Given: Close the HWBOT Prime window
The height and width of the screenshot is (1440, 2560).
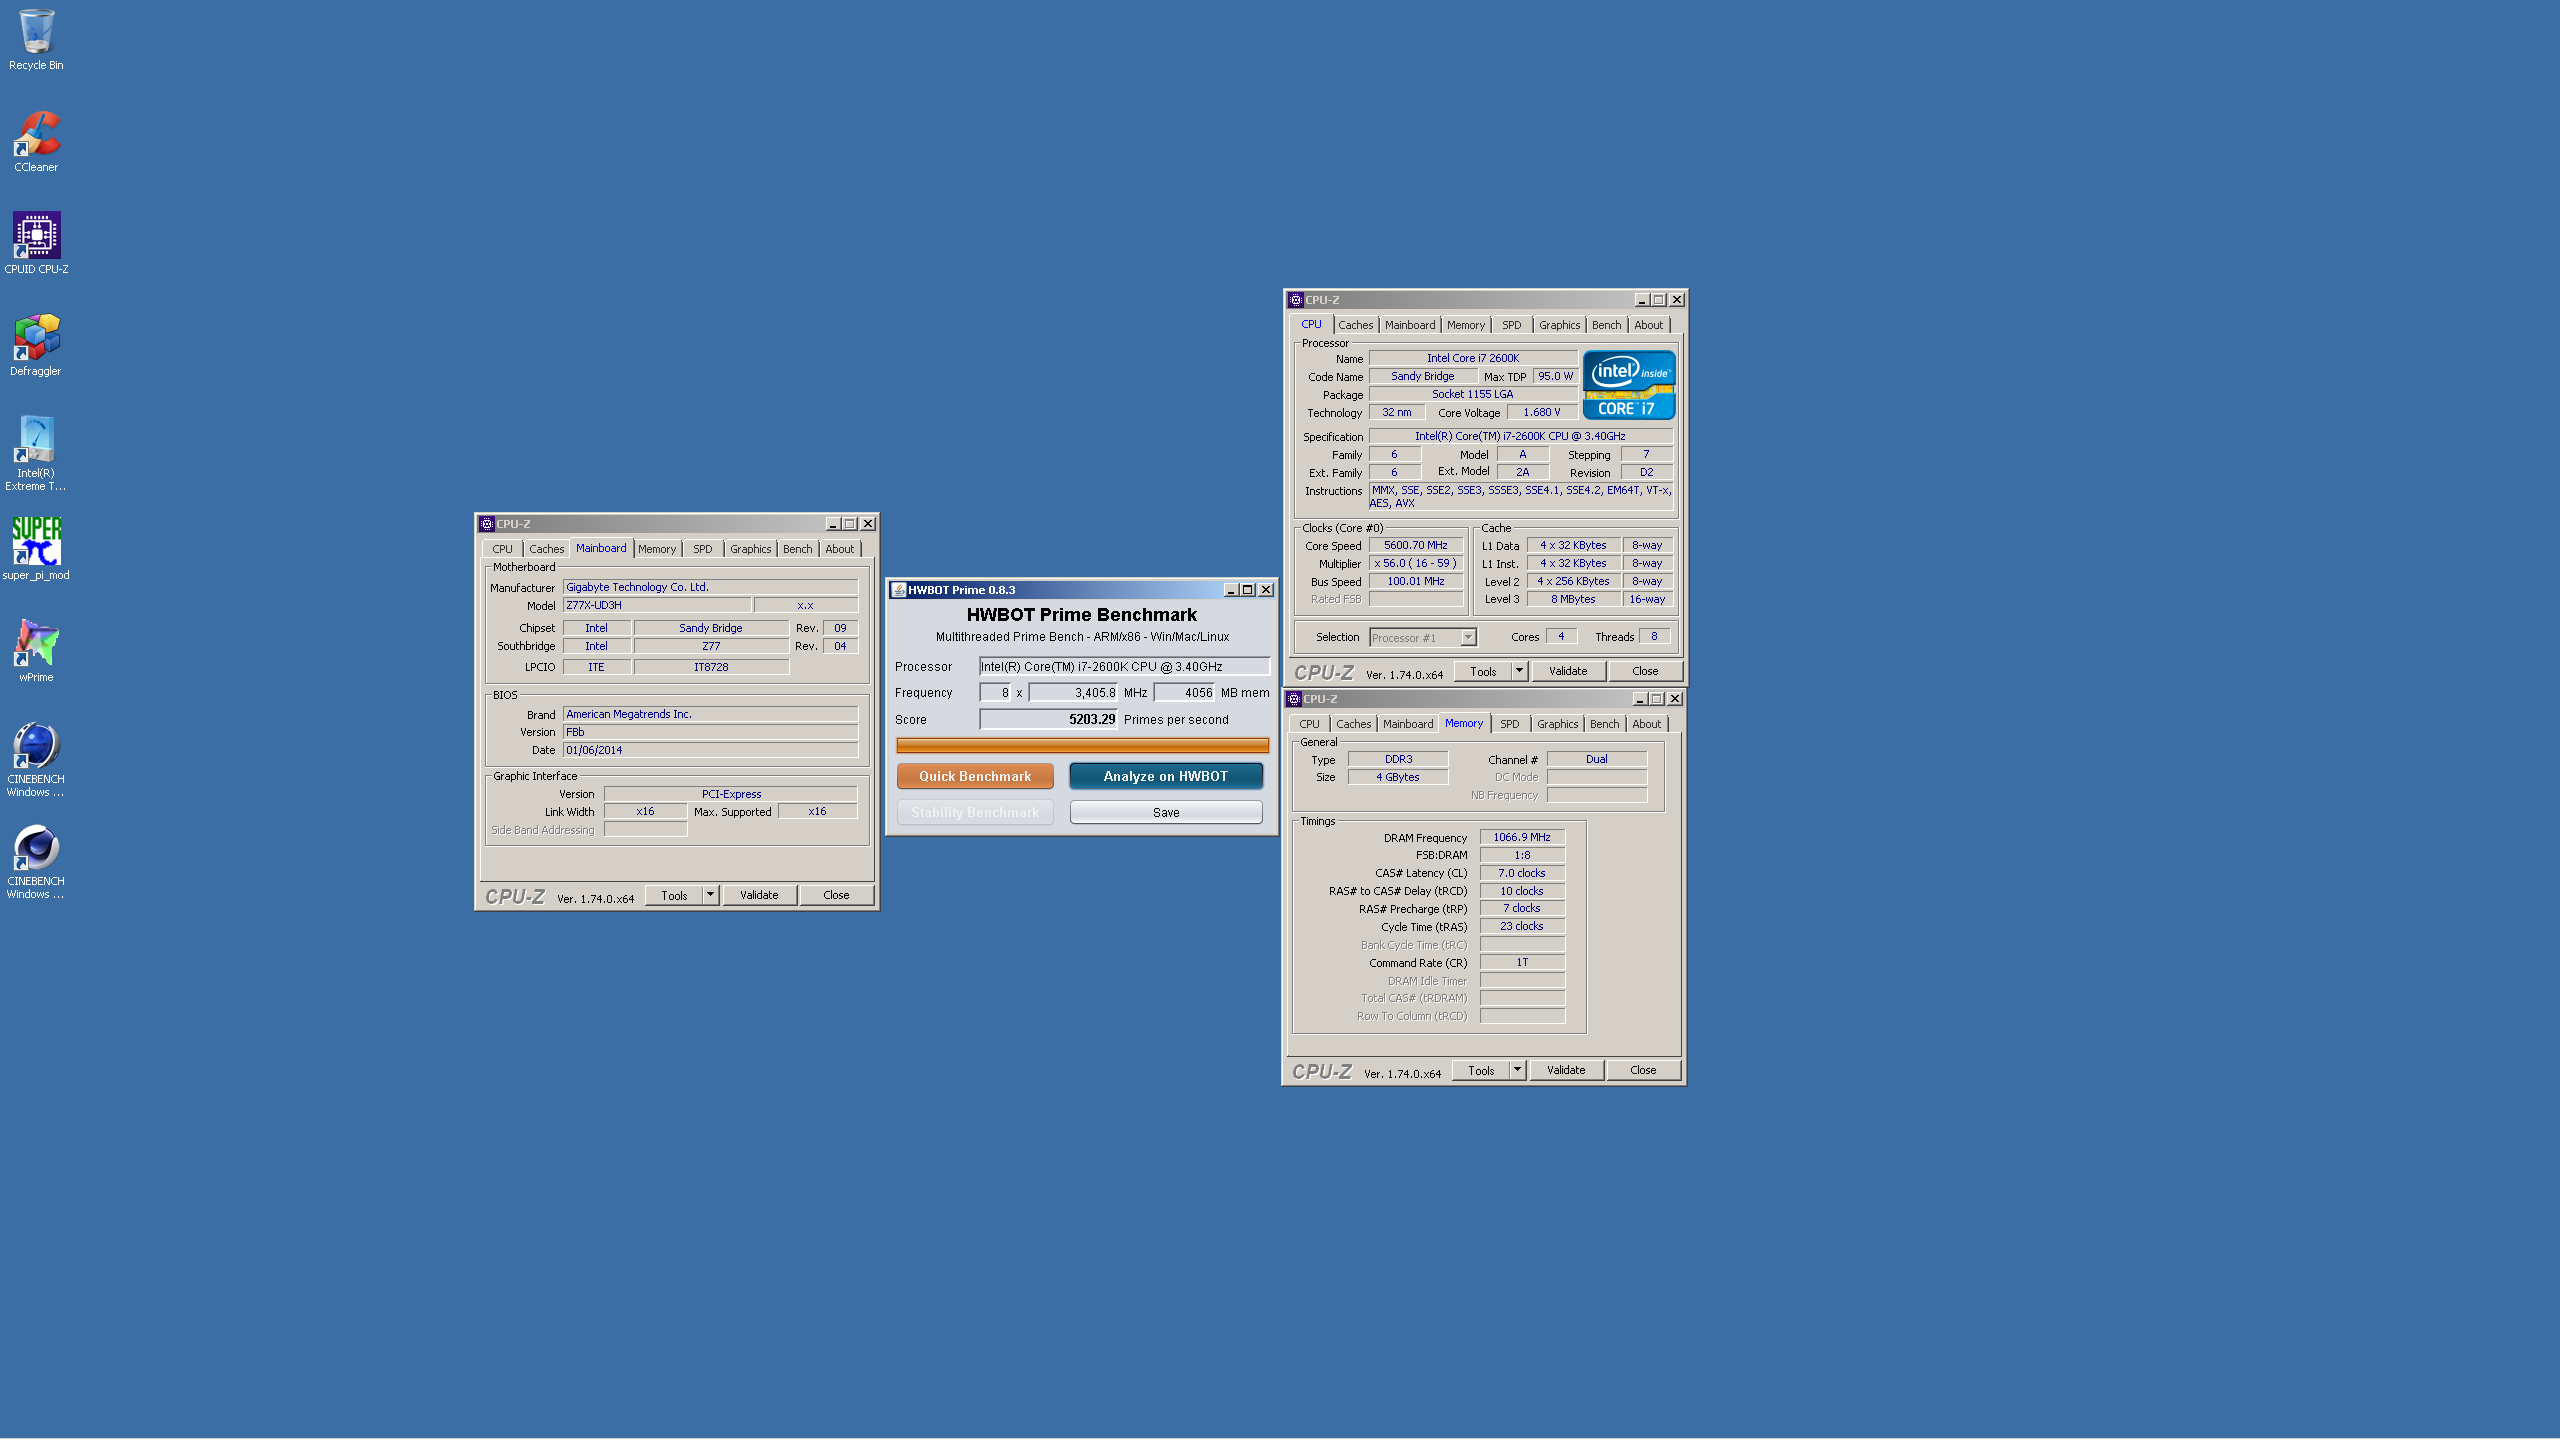Looking at the screenshot, I should point(1266,590).
